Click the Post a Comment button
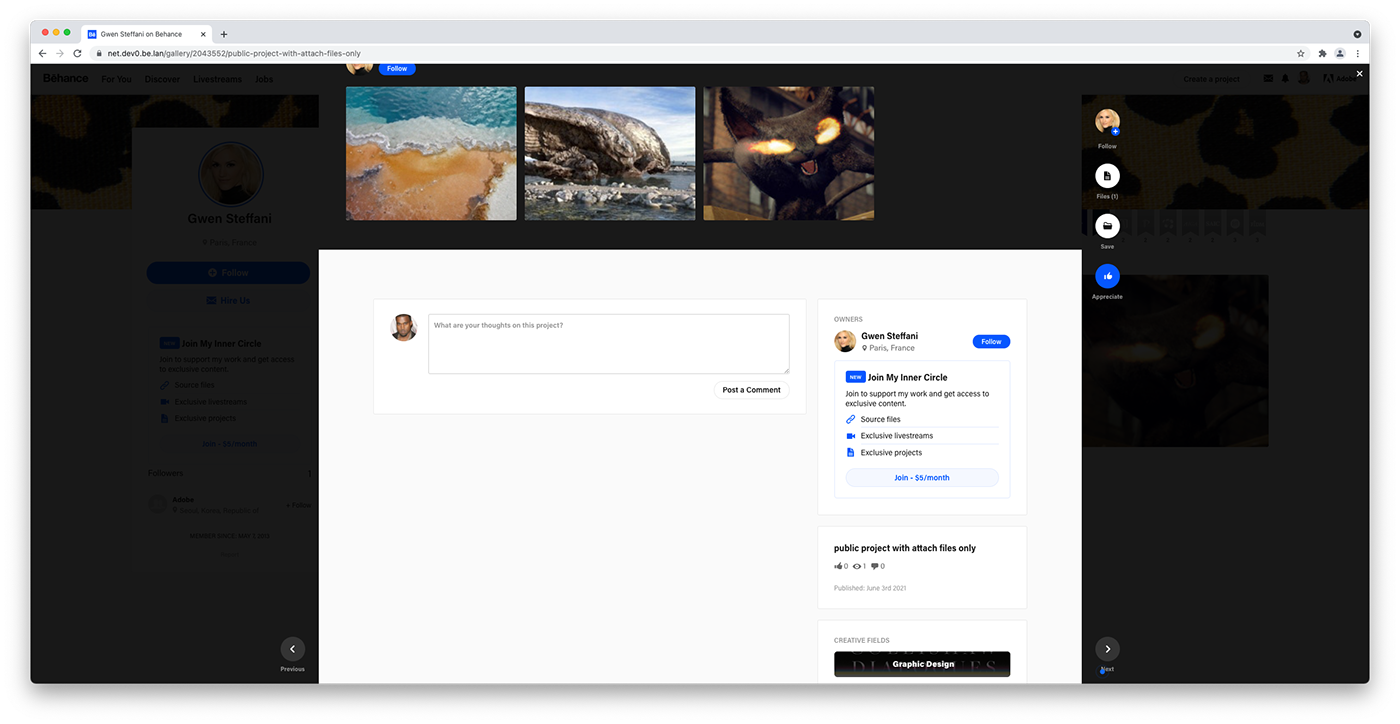 pos(751,390)
